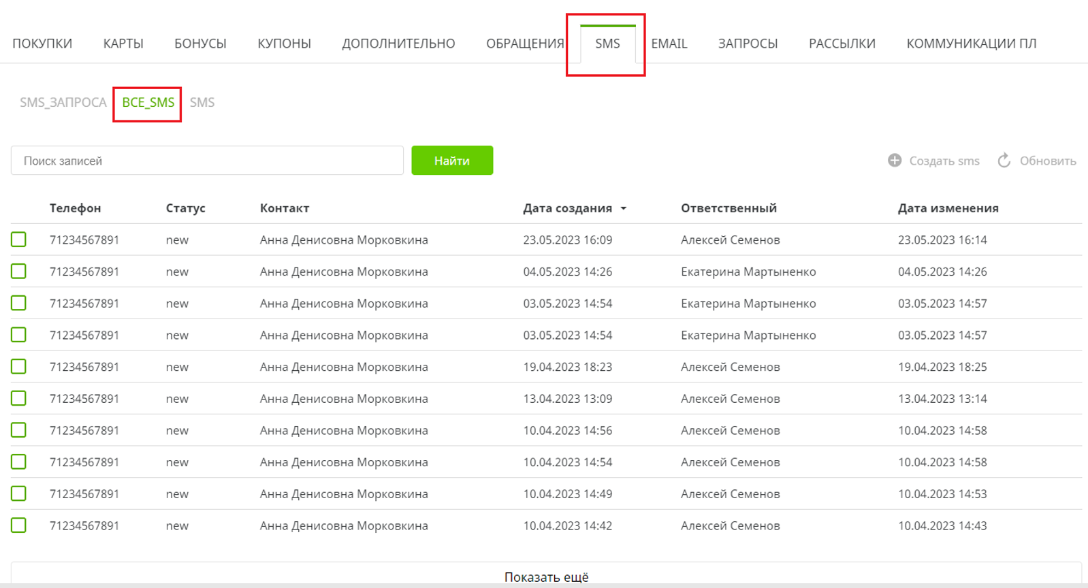Tick checkbox for row created 23.05.2023 16:09
Viewport: 1088px width, 588px height.
click(19, 240)
